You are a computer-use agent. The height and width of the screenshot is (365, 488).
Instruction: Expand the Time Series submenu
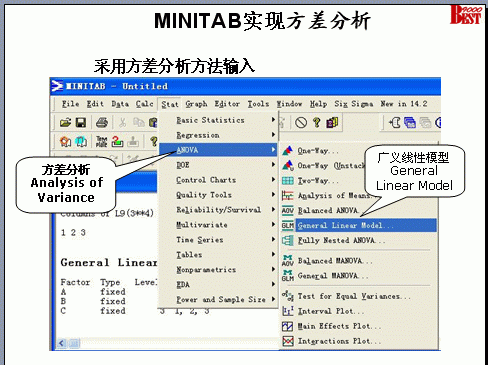pos(218,240)
